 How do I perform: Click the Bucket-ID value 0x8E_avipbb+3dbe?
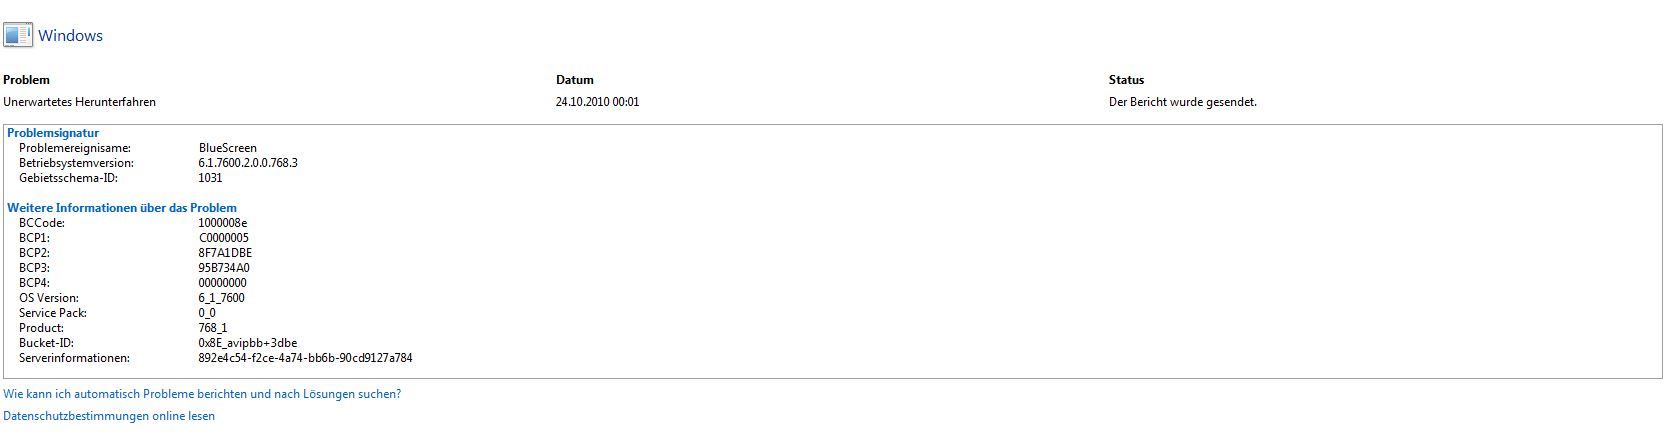tap(248, 343)
